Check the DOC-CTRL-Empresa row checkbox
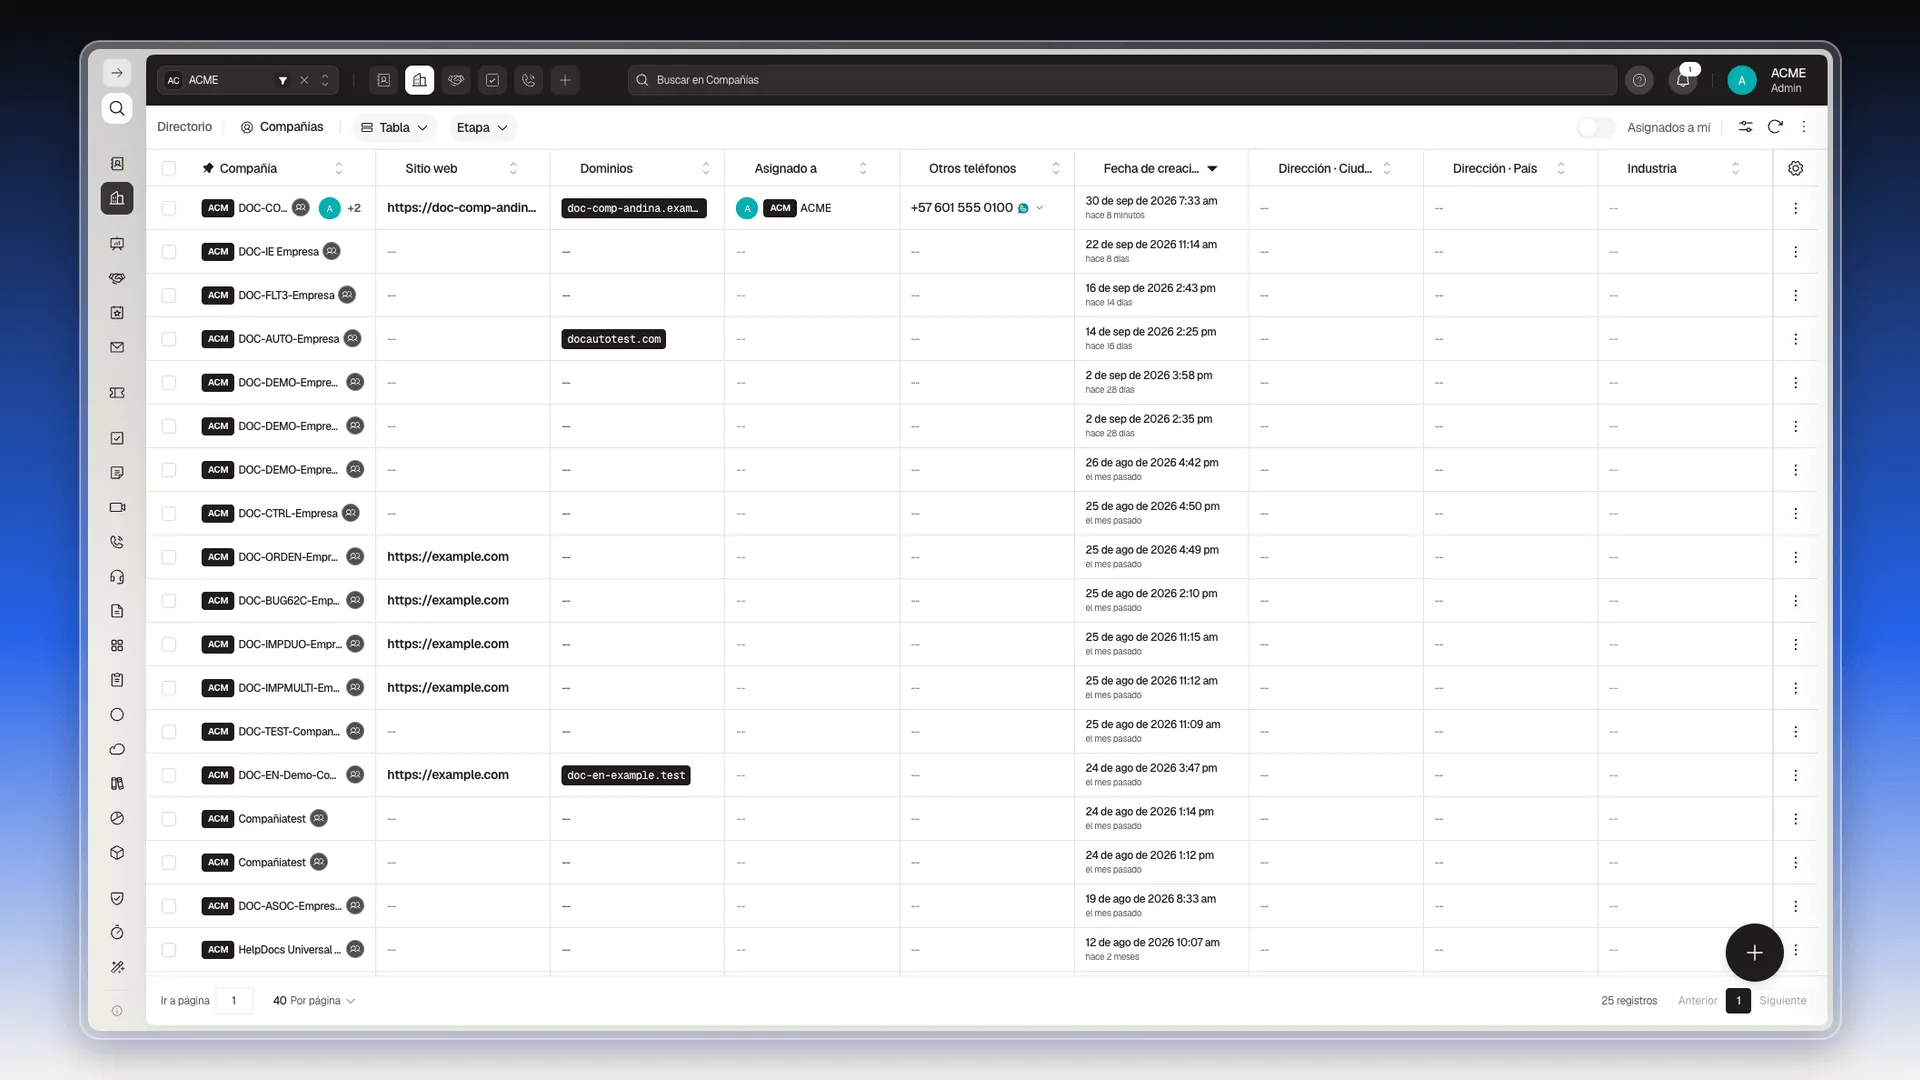 (169, 513)
